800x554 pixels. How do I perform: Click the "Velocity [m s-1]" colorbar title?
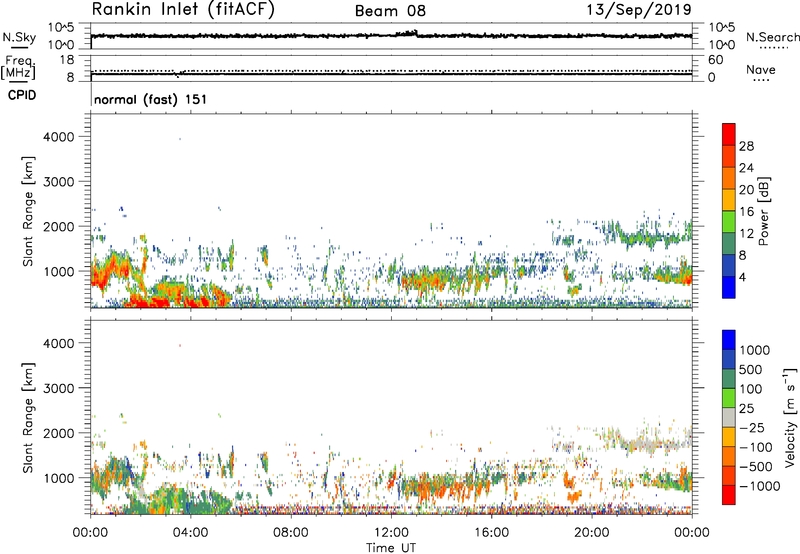click(790, 417)
